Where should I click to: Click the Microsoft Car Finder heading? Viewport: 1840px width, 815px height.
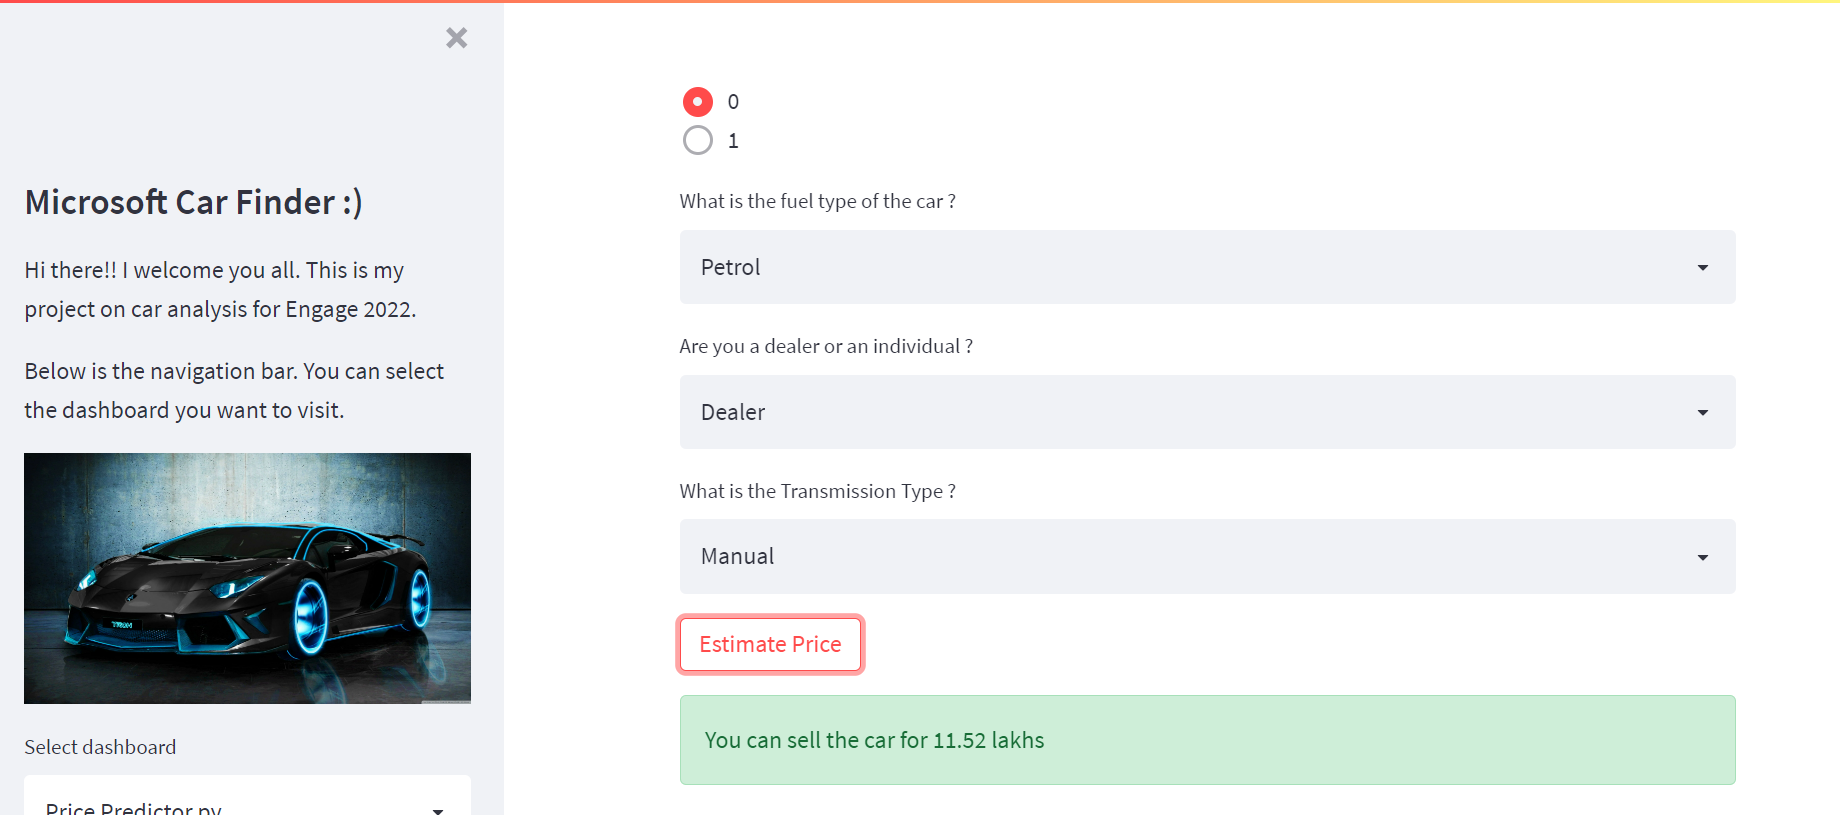(x=193, y=202)
